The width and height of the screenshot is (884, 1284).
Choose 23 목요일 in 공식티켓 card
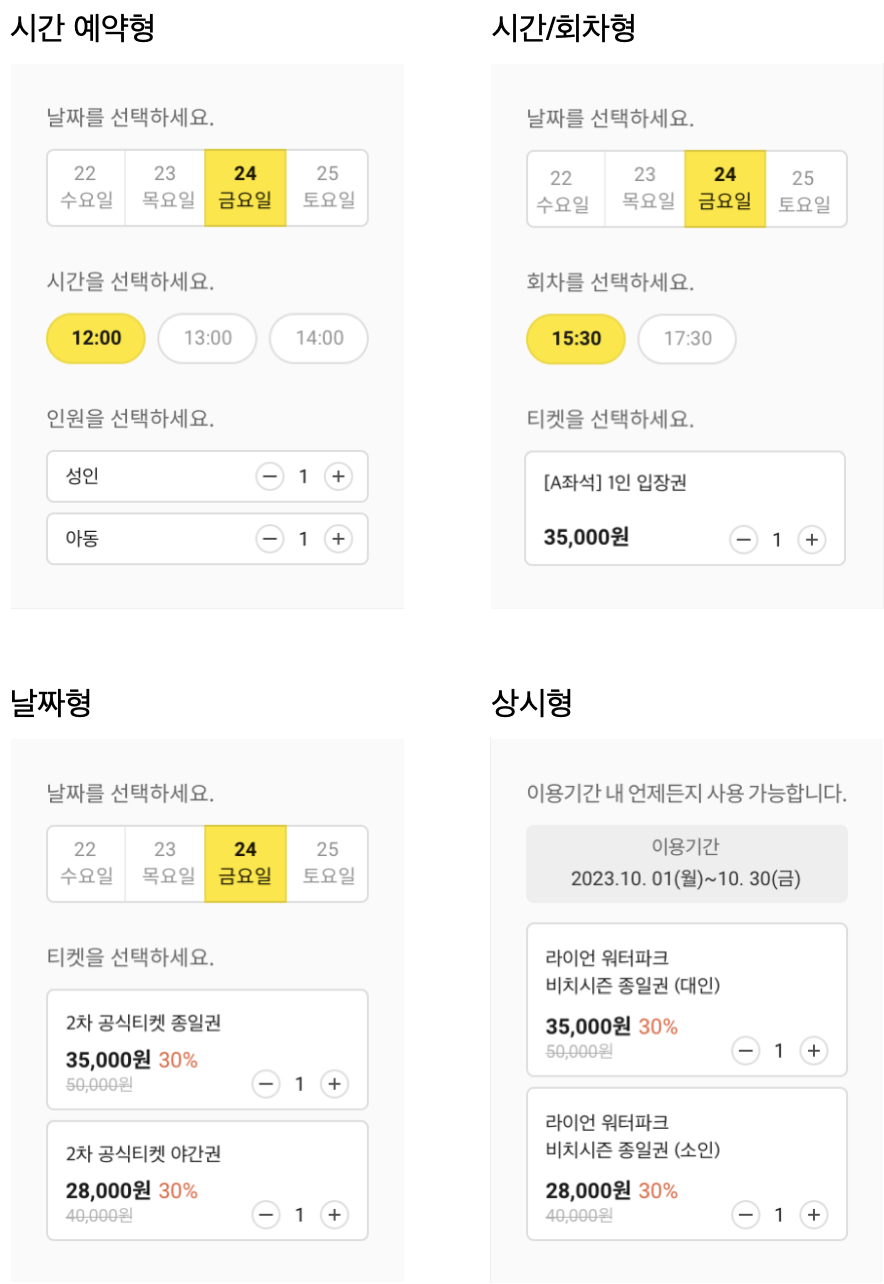(165, 863)
